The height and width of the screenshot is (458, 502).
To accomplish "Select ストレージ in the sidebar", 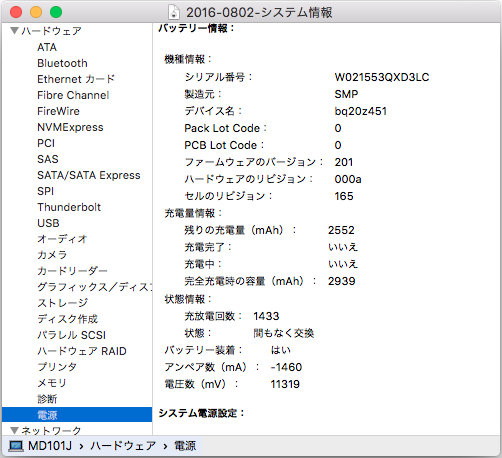I will pos(63,303).
